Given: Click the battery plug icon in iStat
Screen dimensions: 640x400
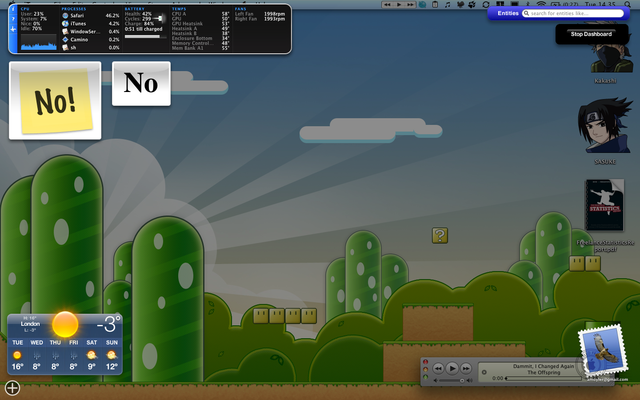Looking at the screenshot, I should 160,18.
